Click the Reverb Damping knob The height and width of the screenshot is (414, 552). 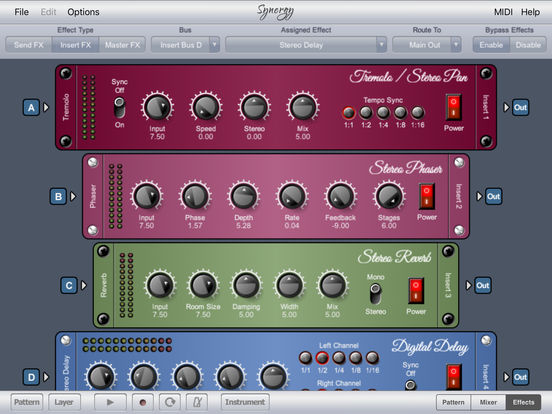246,286
